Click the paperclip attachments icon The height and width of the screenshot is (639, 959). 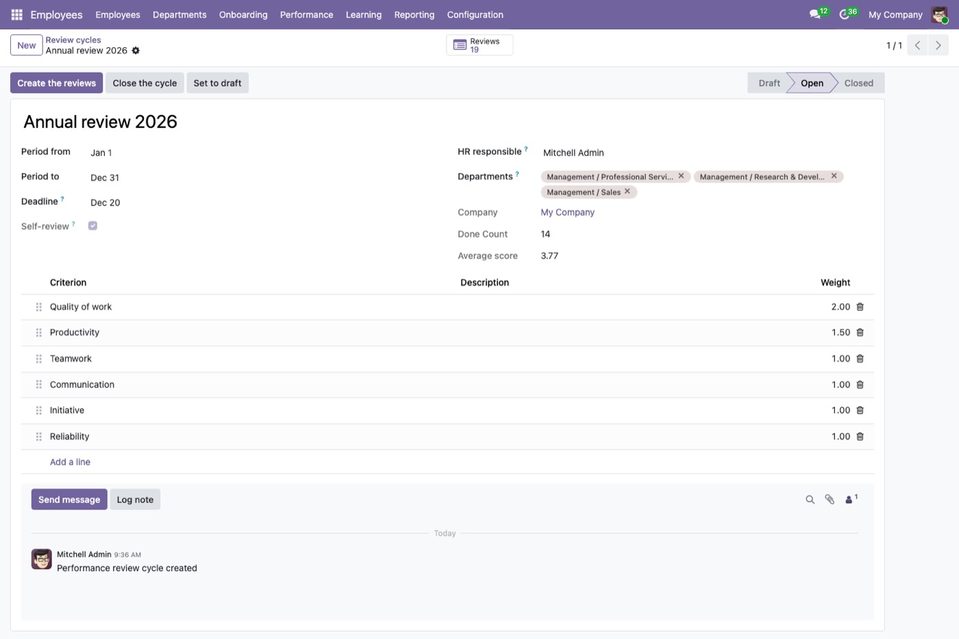[x=829, y=500]
